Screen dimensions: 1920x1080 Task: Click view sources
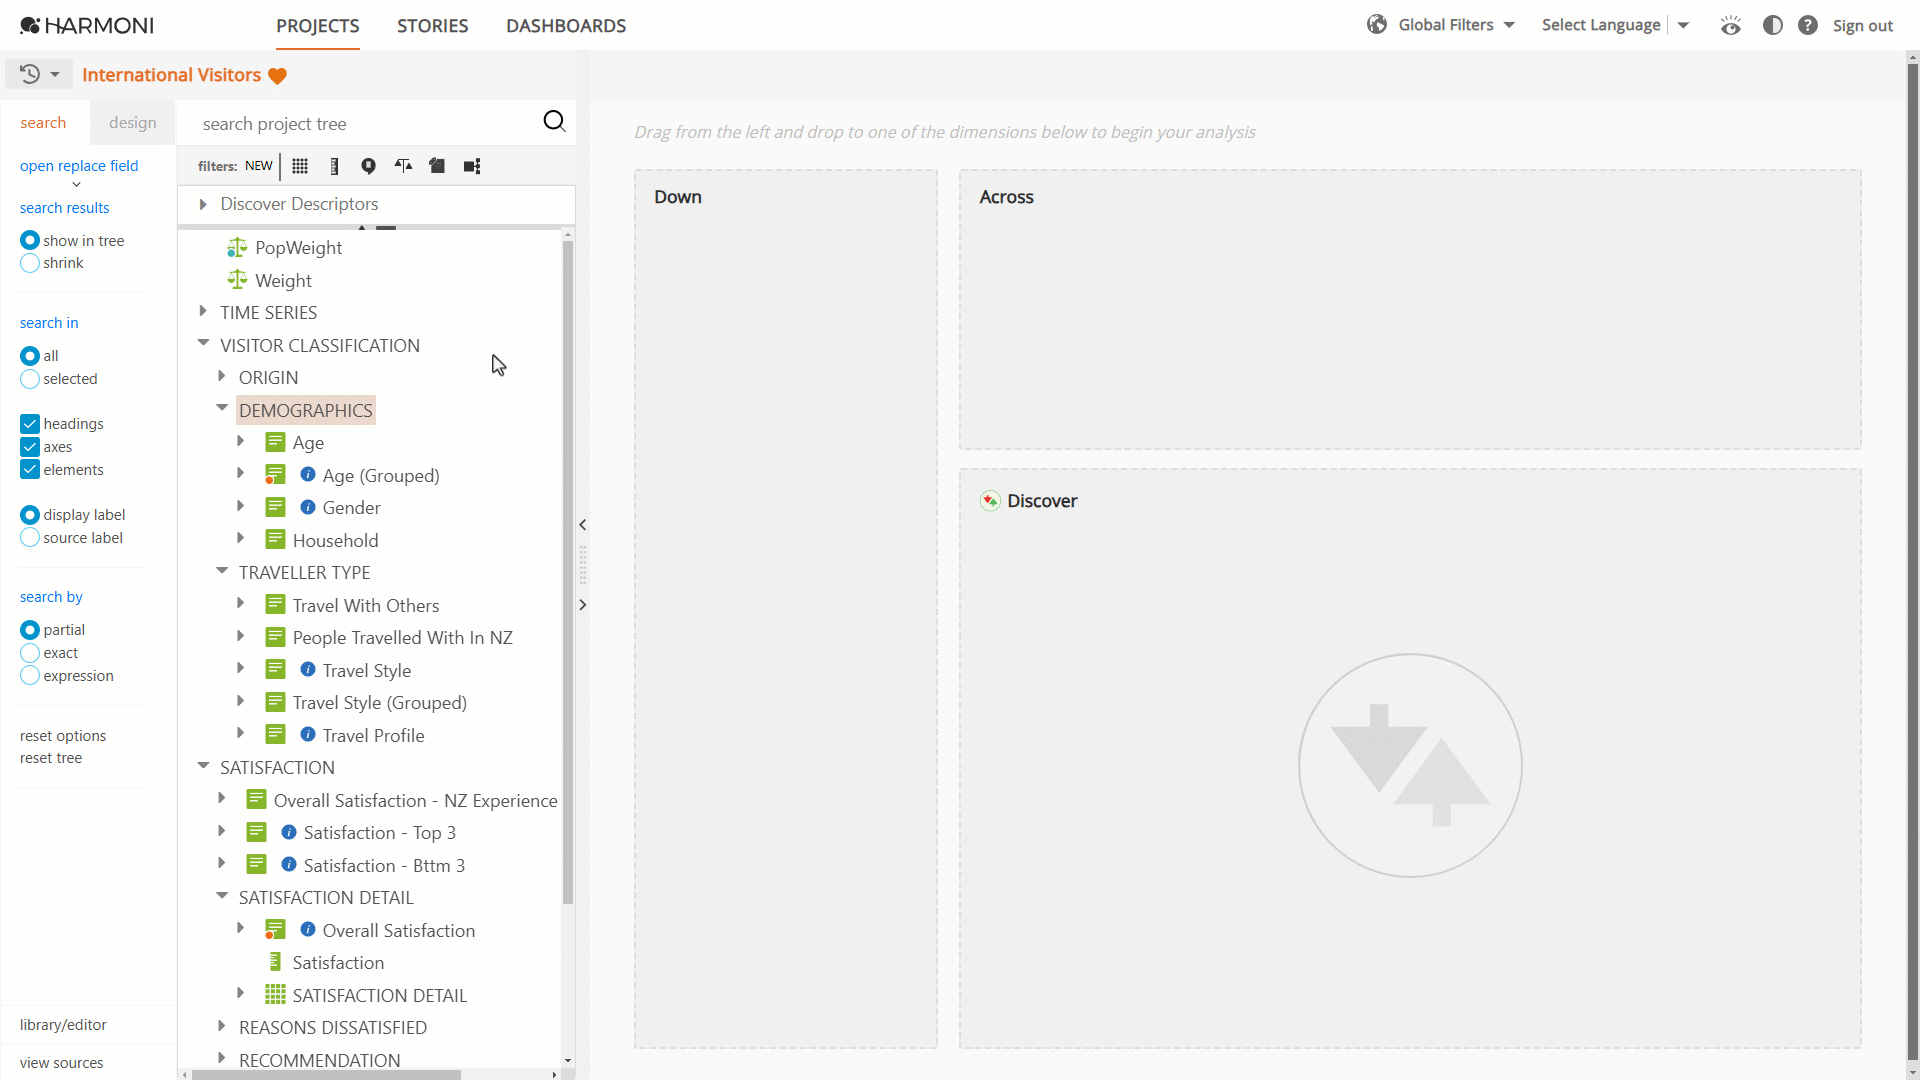click(x=61, y=1063)
